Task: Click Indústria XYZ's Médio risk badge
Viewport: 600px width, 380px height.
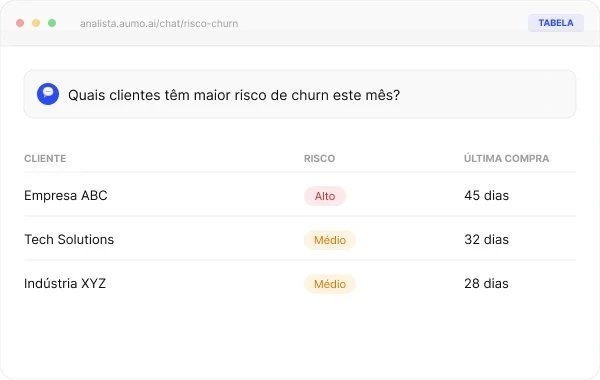Action: click(x=330, y=284)
